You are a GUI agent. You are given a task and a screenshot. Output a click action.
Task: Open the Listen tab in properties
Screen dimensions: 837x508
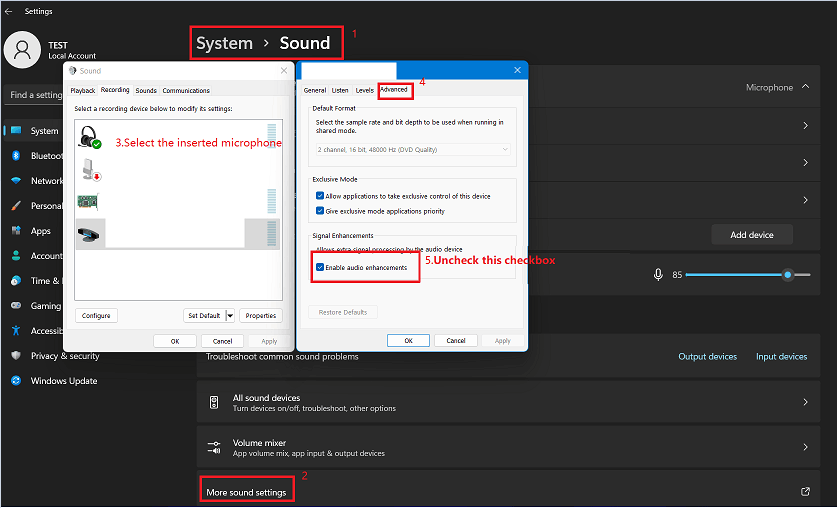339,91
